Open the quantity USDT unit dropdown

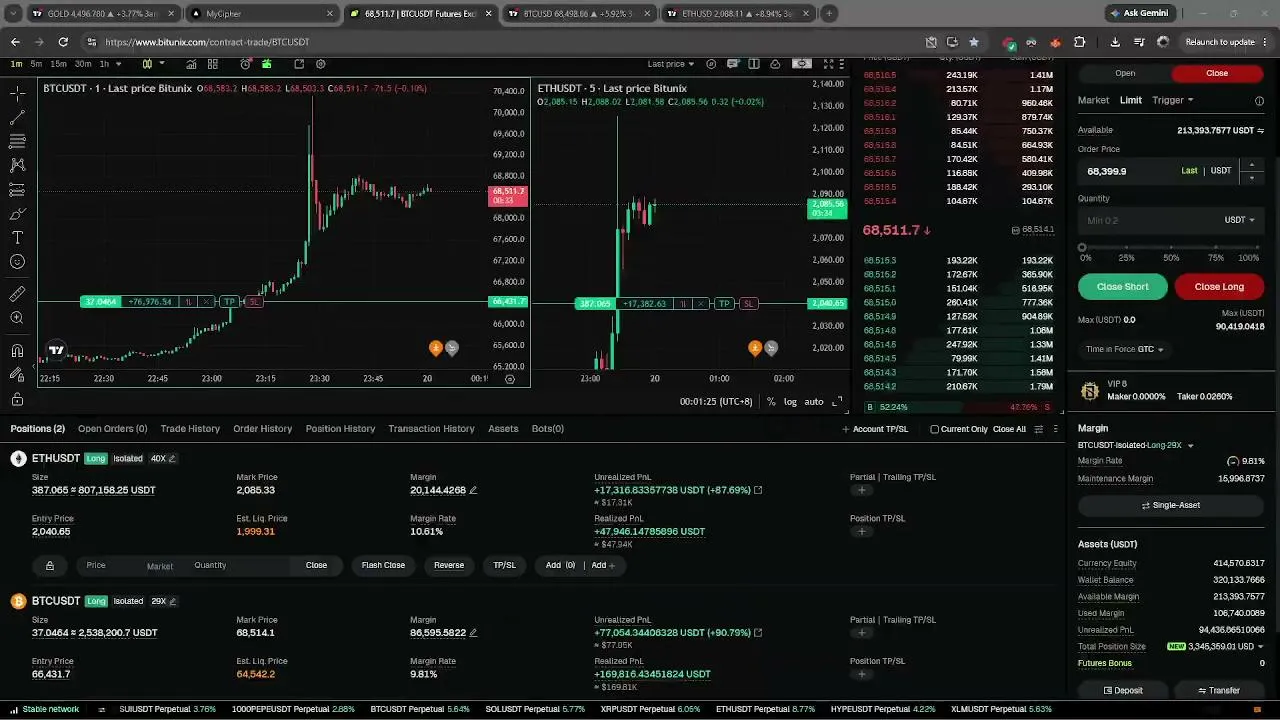(1240, 220)
